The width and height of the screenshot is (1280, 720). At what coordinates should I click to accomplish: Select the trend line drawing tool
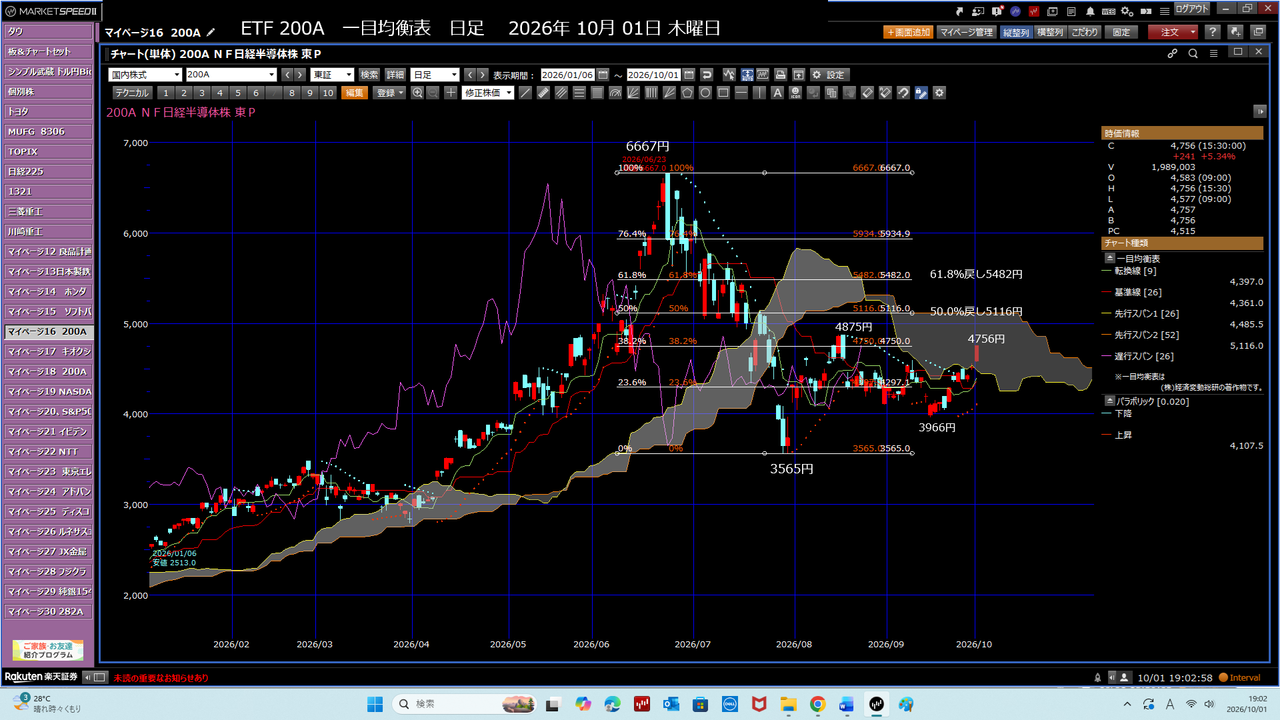[525, 93]
